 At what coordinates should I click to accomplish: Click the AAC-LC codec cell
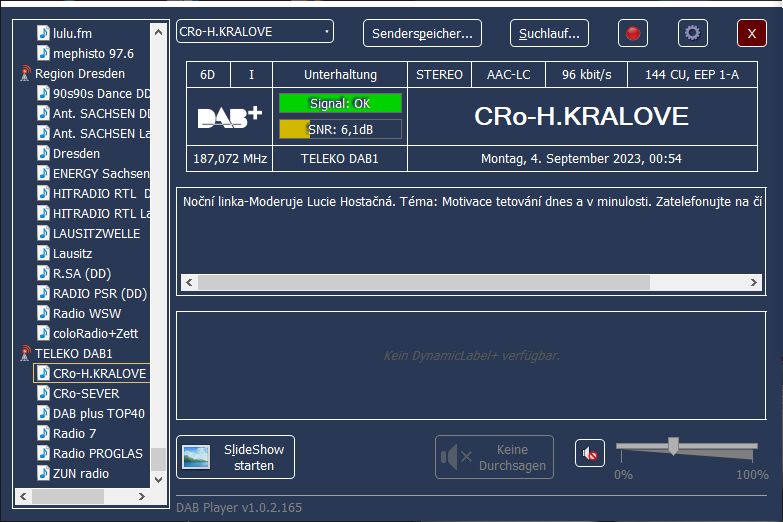(509, 75)
